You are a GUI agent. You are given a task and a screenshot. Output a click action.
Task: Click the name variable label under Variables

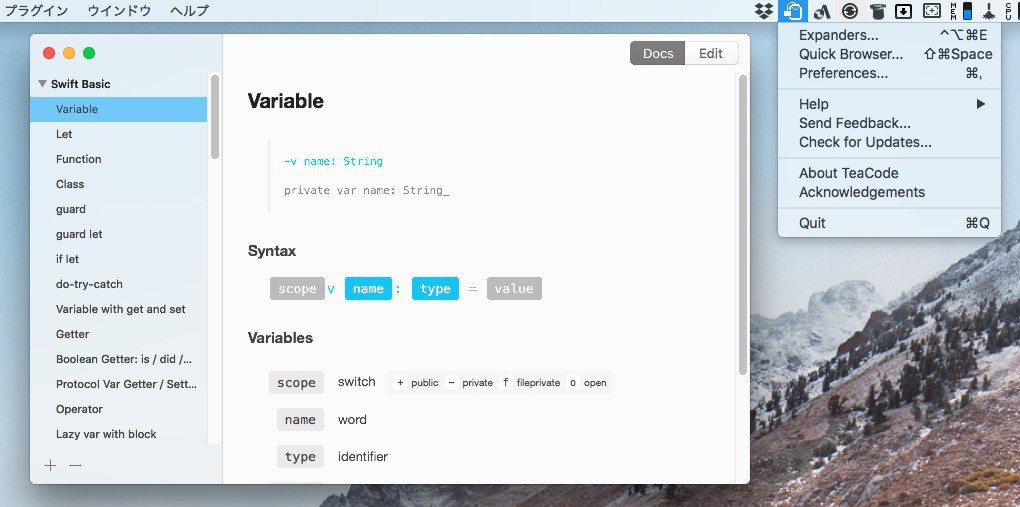[x=300, y=420]
